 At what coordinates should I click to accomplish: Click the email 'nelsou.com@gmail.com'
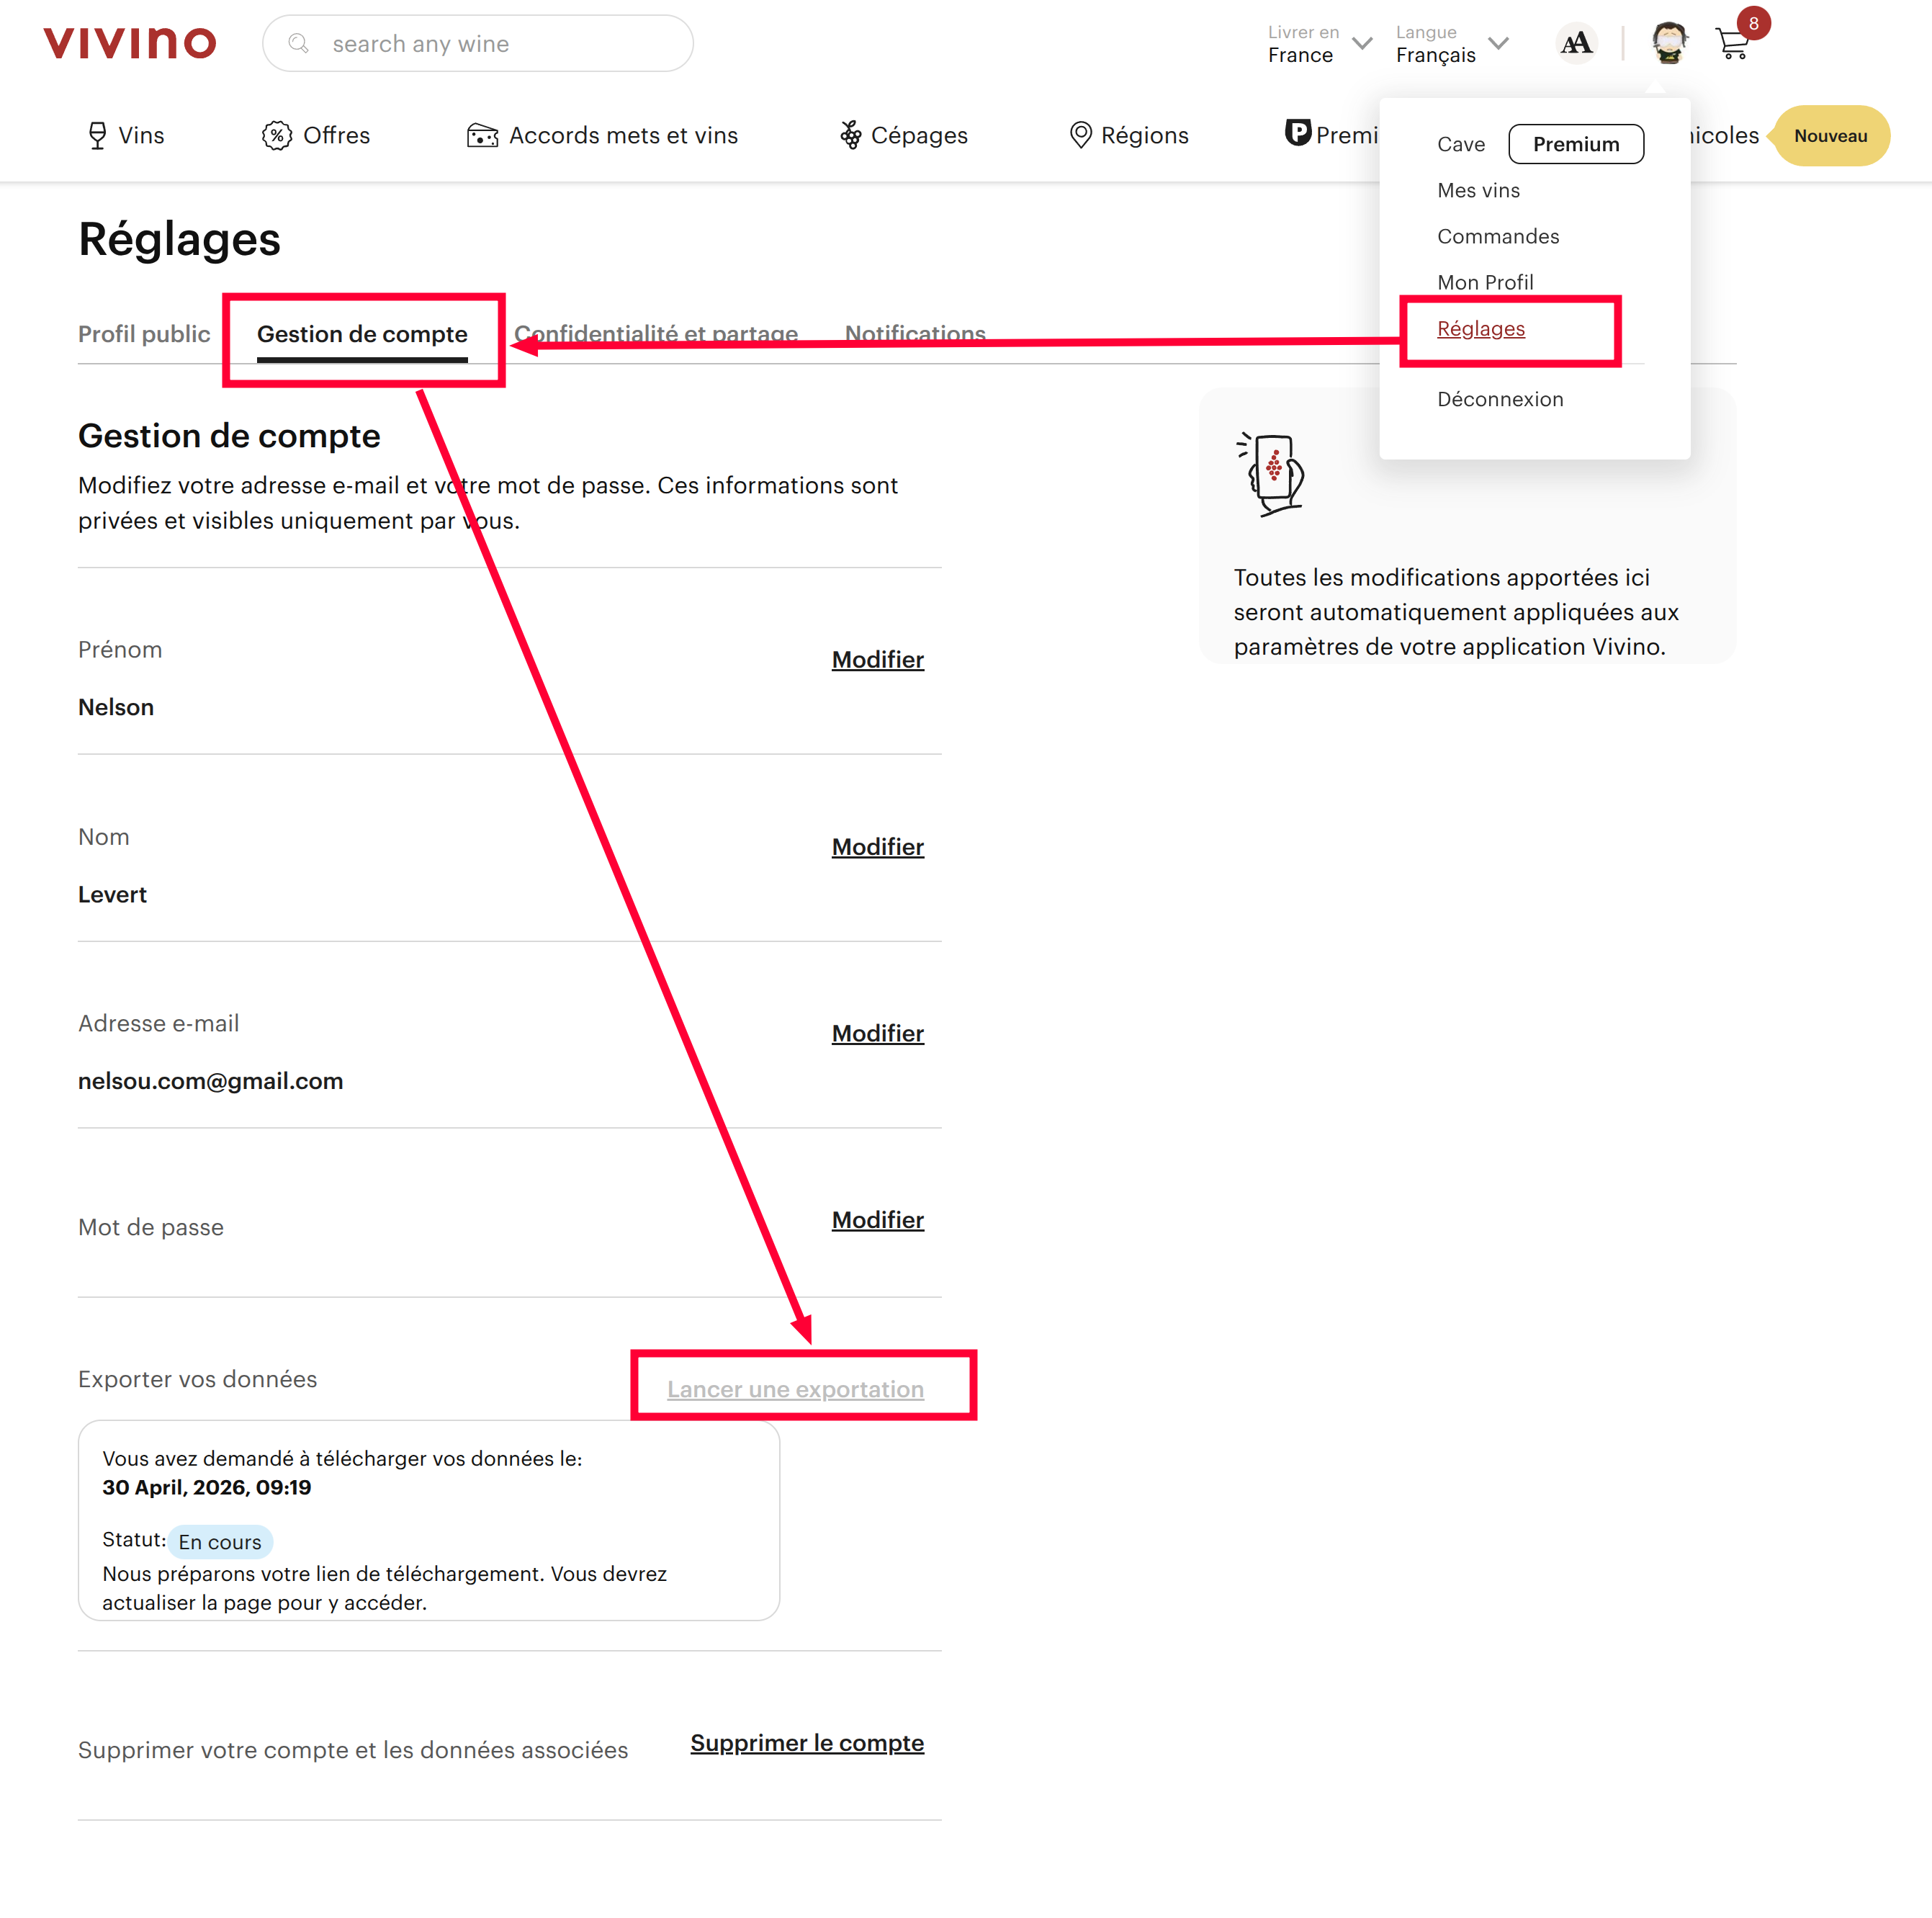pyautogui.click(x=210, y=1081)
